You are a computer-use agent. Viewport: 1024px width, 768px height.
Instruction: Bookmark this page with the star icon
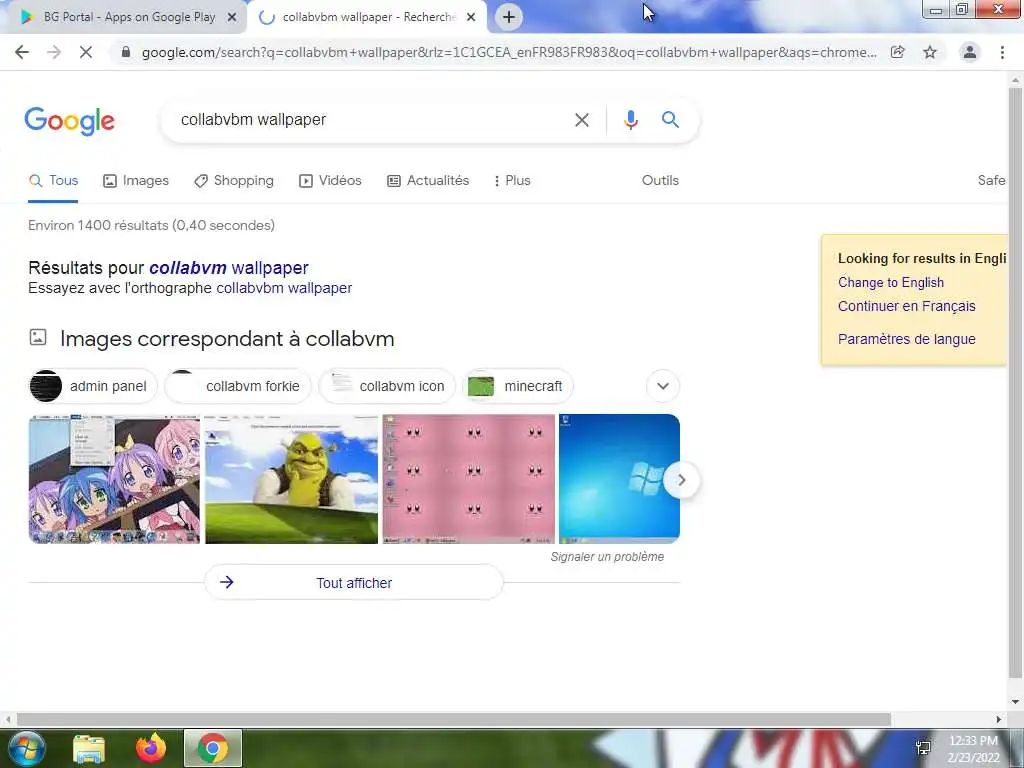[x=930, y=52]
